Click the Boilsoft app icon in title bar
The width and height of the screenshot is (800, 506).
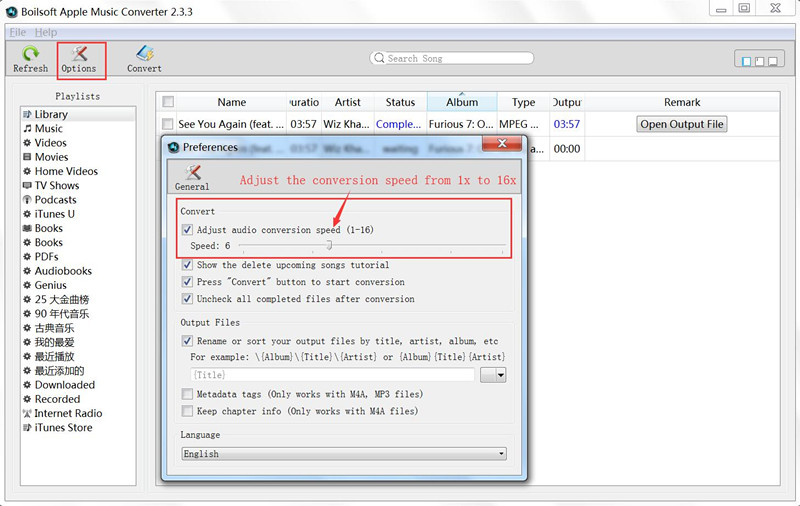(x=12, y=12)
